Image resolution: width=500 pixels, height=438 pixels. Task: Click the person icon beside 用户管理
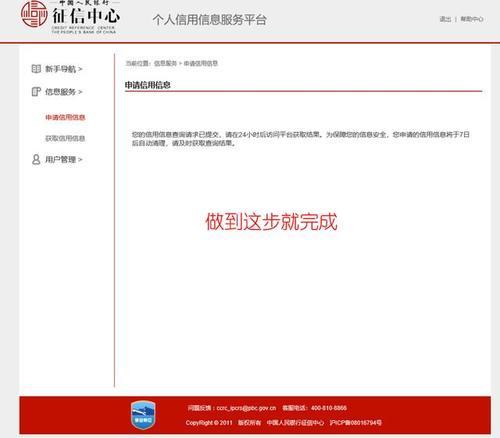pyautogui.click(x=36, y=159)
